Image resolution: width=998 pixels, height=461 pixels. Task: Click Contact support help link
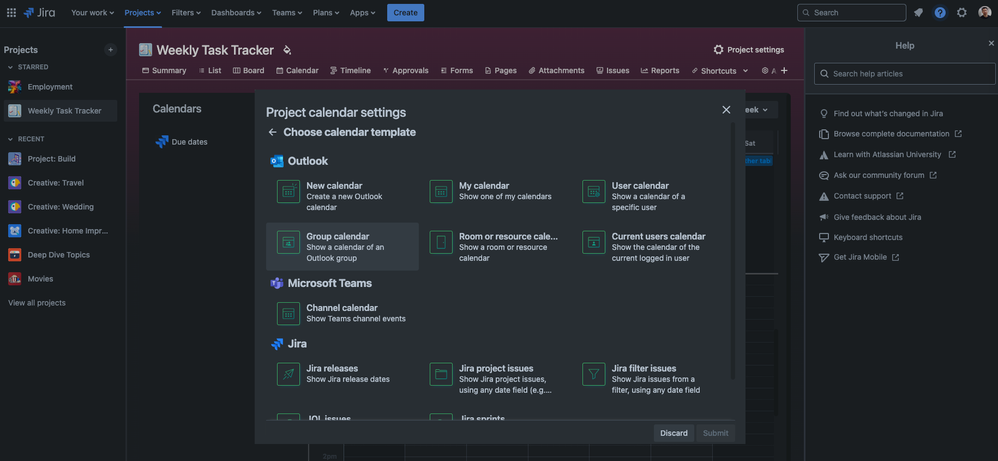pos(861,196)
